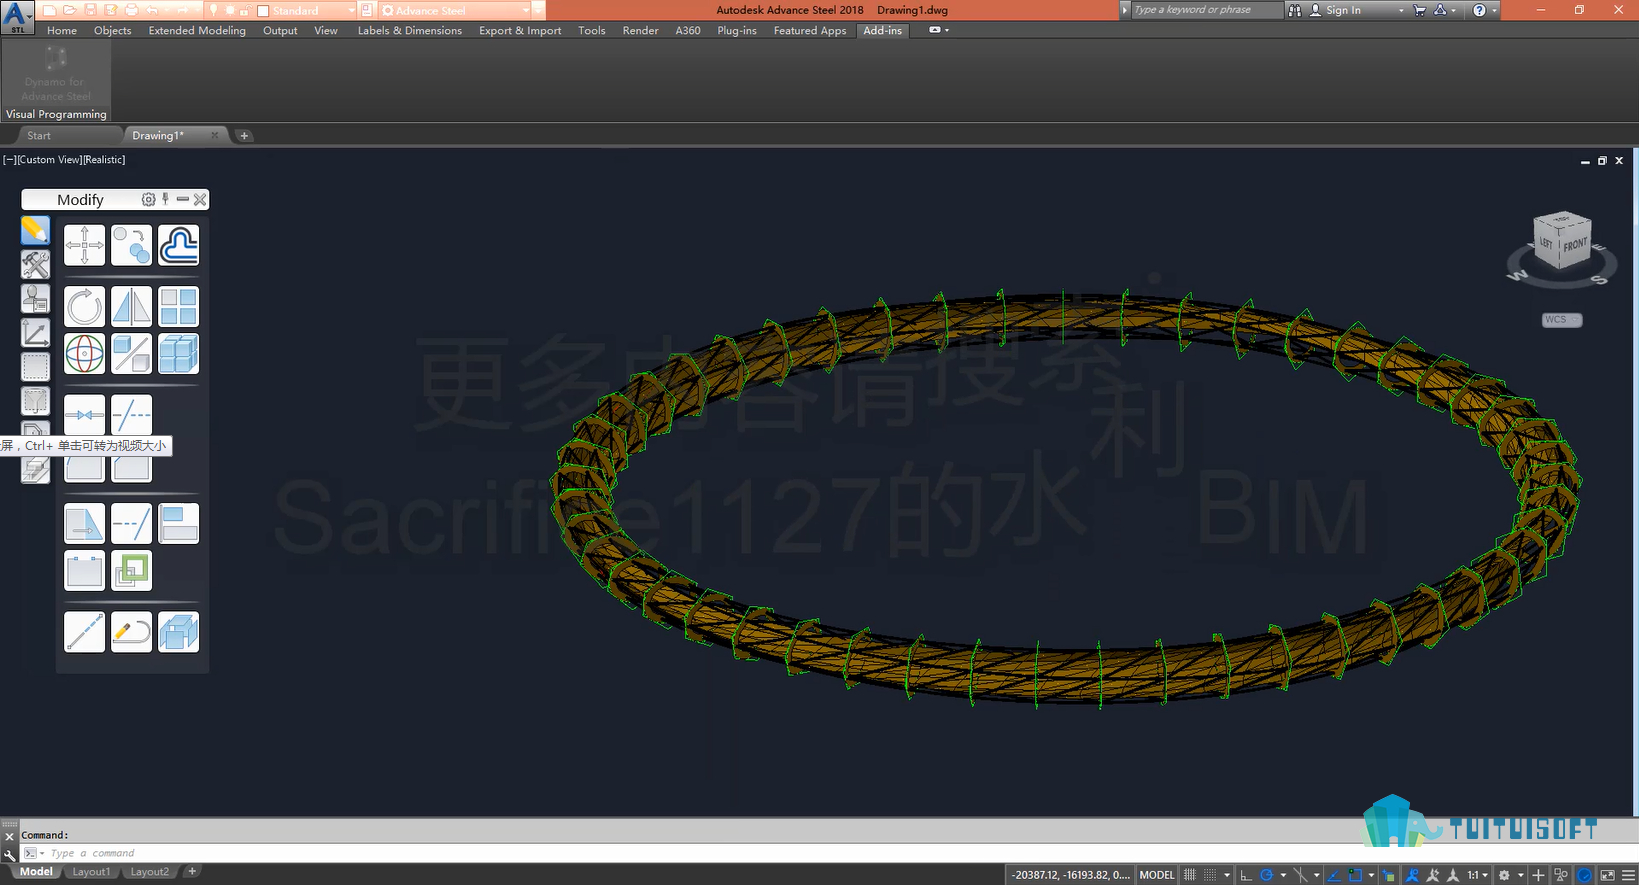Toggle ortho mode in status bar
The image size is (1639, 885).
[1246, 875]
